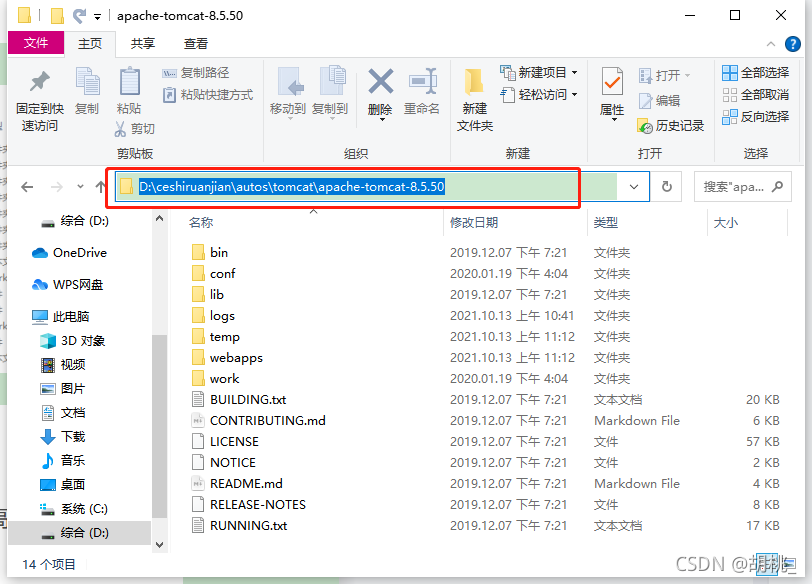Select the temp folder
812x584 pixels.
pyautogui.click(x=216, y=337)
